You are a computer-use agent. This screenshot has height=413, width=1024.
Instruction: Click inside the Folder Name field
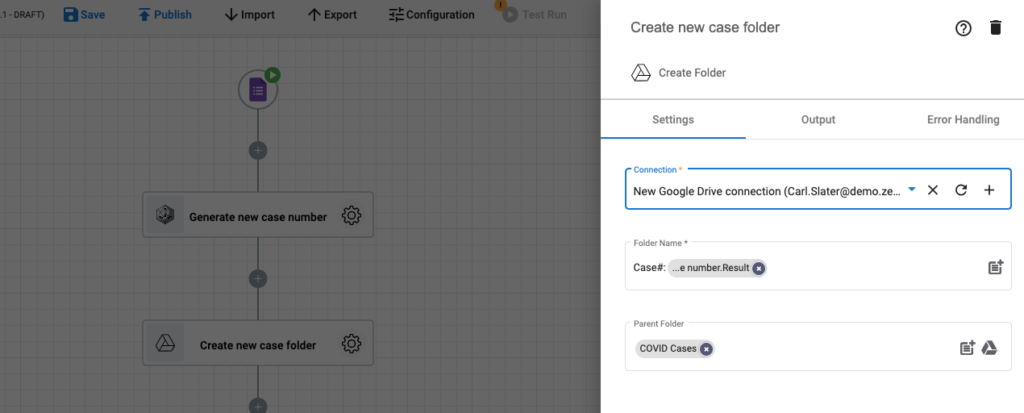pyautogui.click(x=818, y=266)
